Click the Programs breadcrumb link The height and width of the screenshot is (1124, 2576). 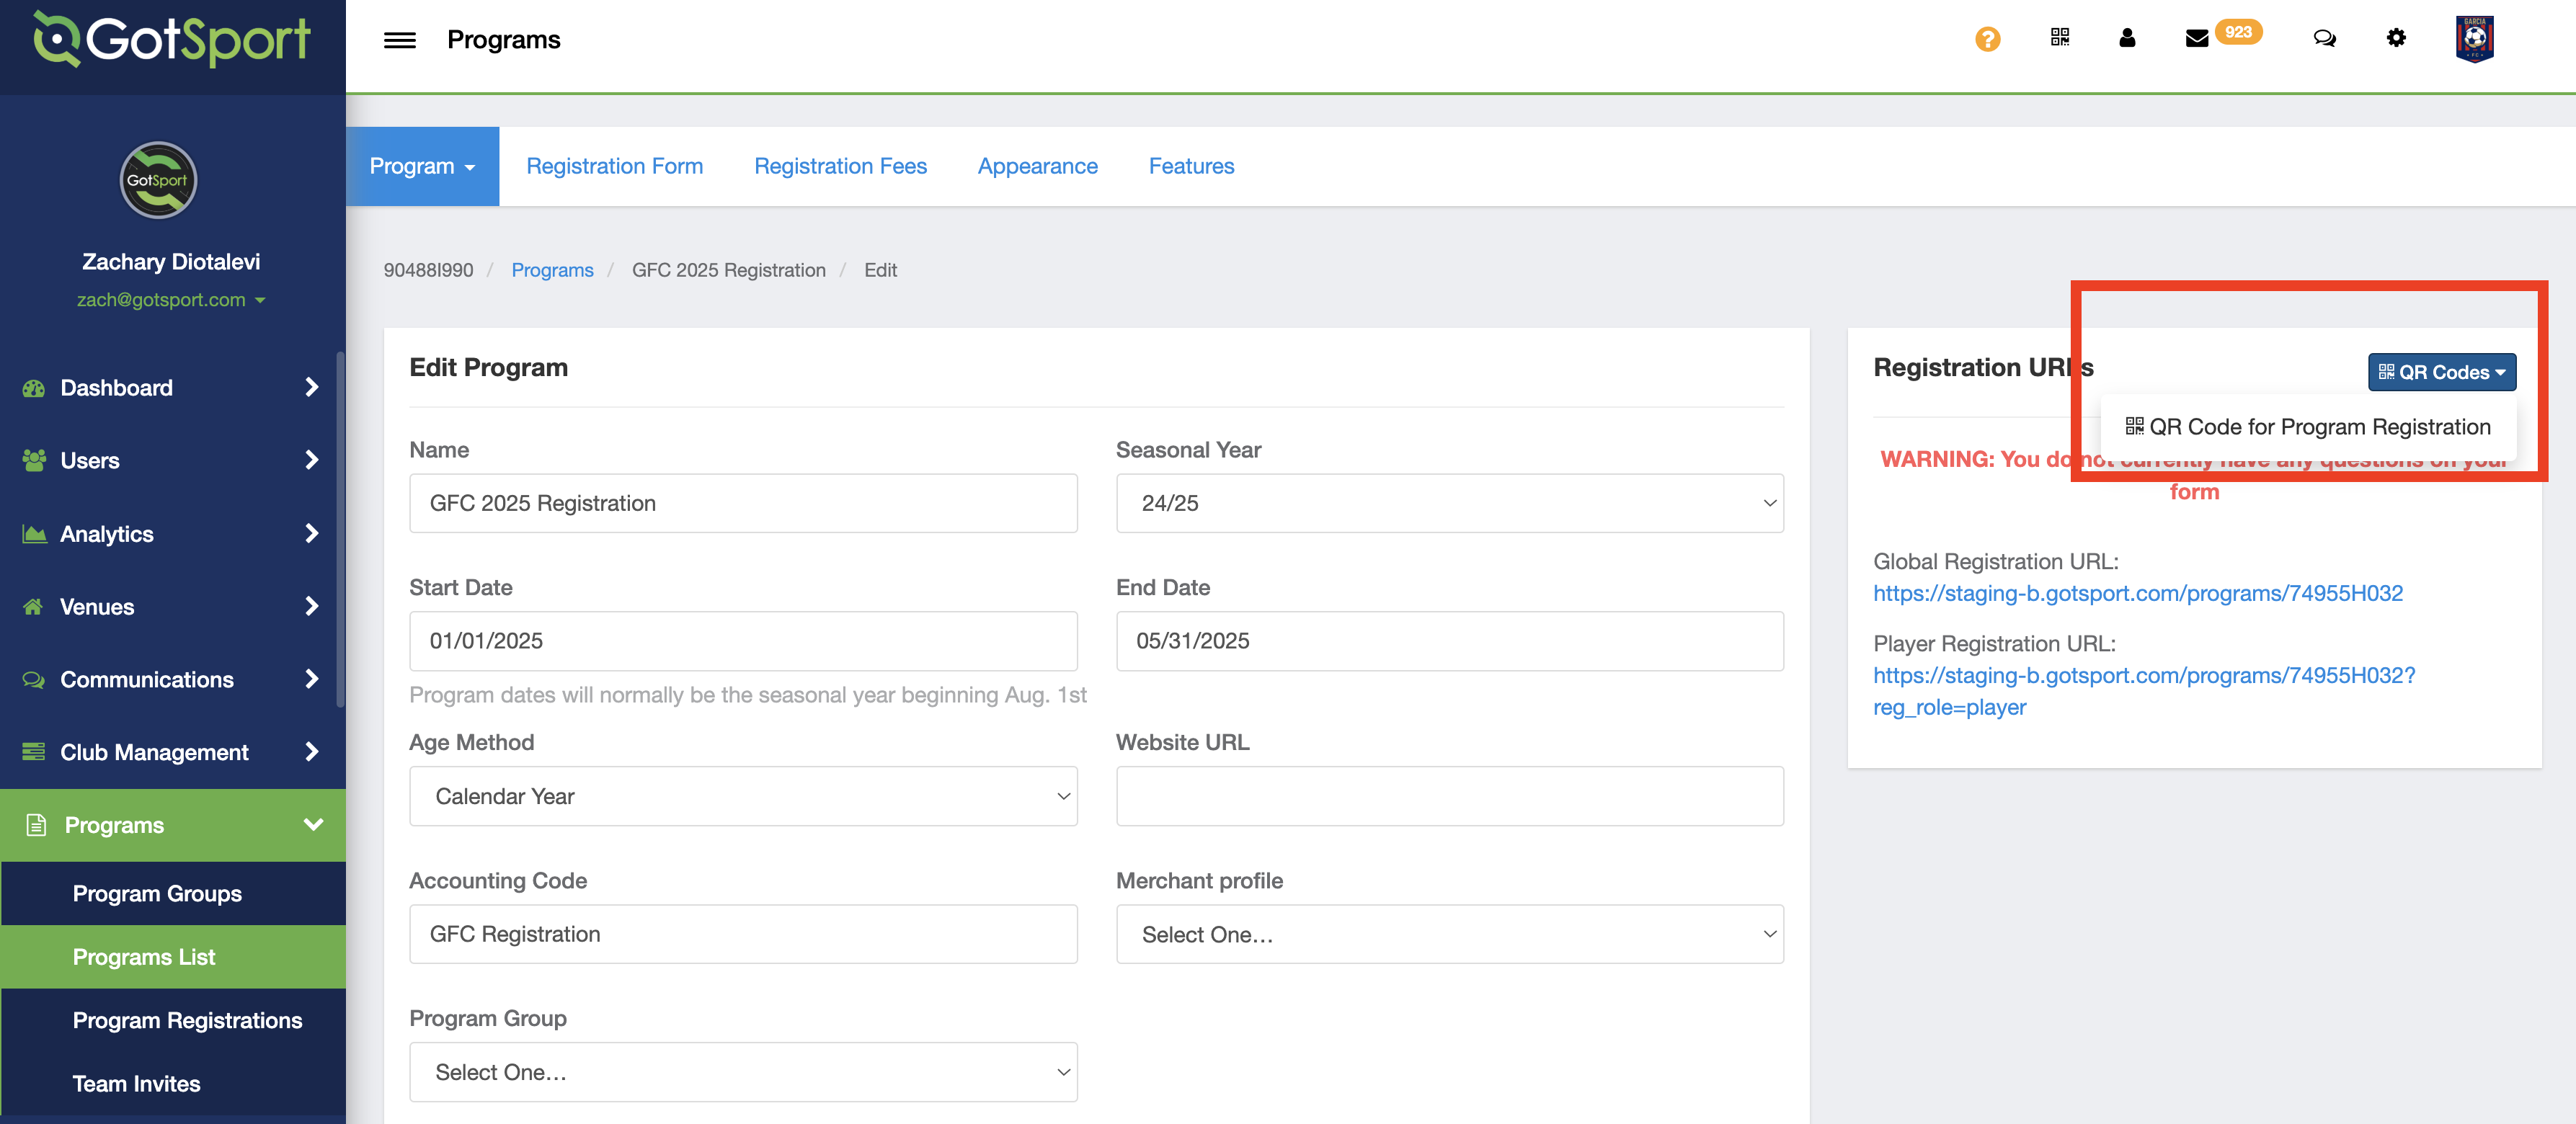(552, 270)
